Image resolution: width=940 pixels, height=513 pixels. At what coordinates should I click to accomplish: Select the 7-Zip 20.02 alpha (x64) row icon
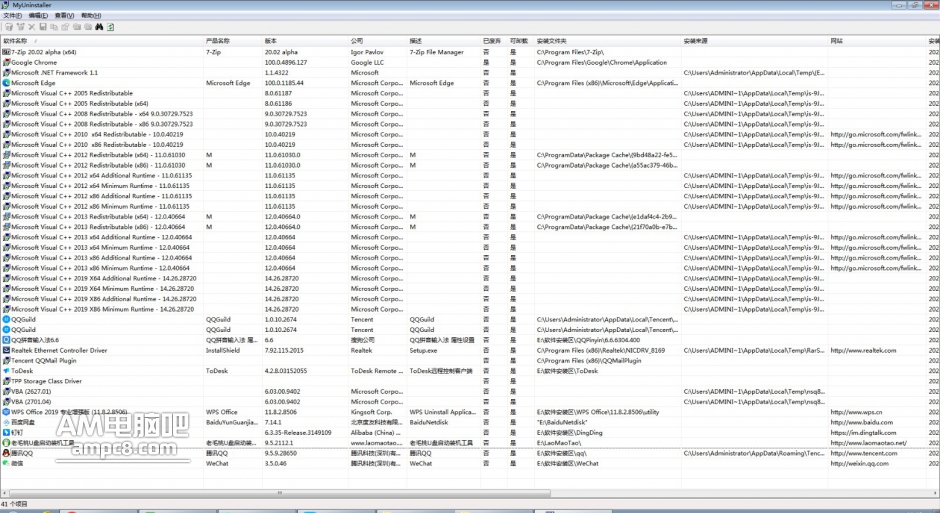coord(6,52)
